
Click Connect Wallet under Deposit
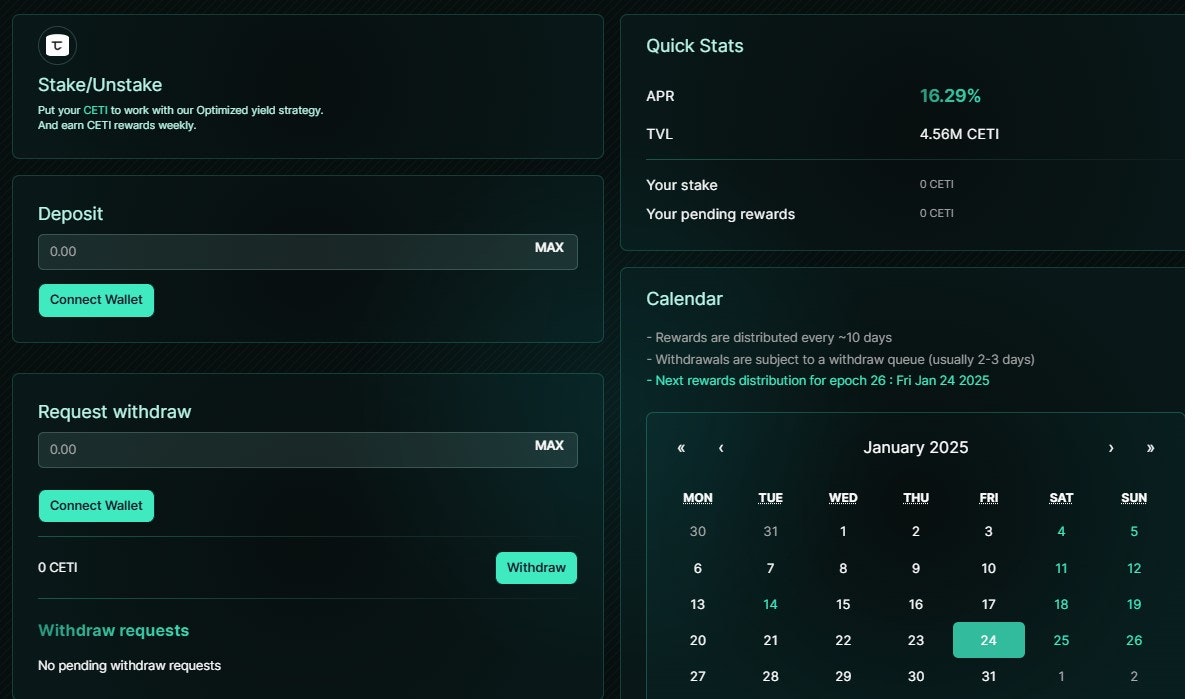96,300
